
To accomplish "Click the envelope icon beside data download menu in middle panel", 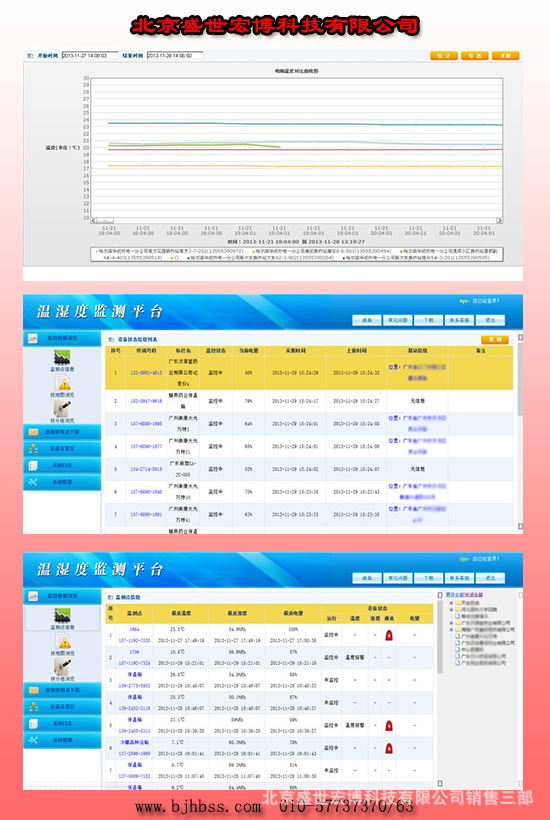I will (33, 432).
